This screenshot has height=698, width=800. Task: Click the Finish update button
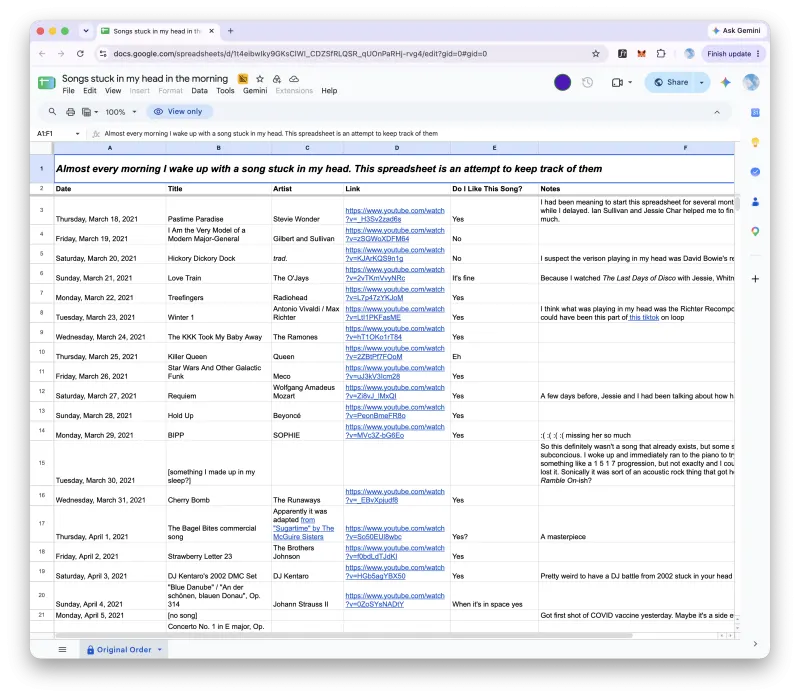tap(733, 54)
